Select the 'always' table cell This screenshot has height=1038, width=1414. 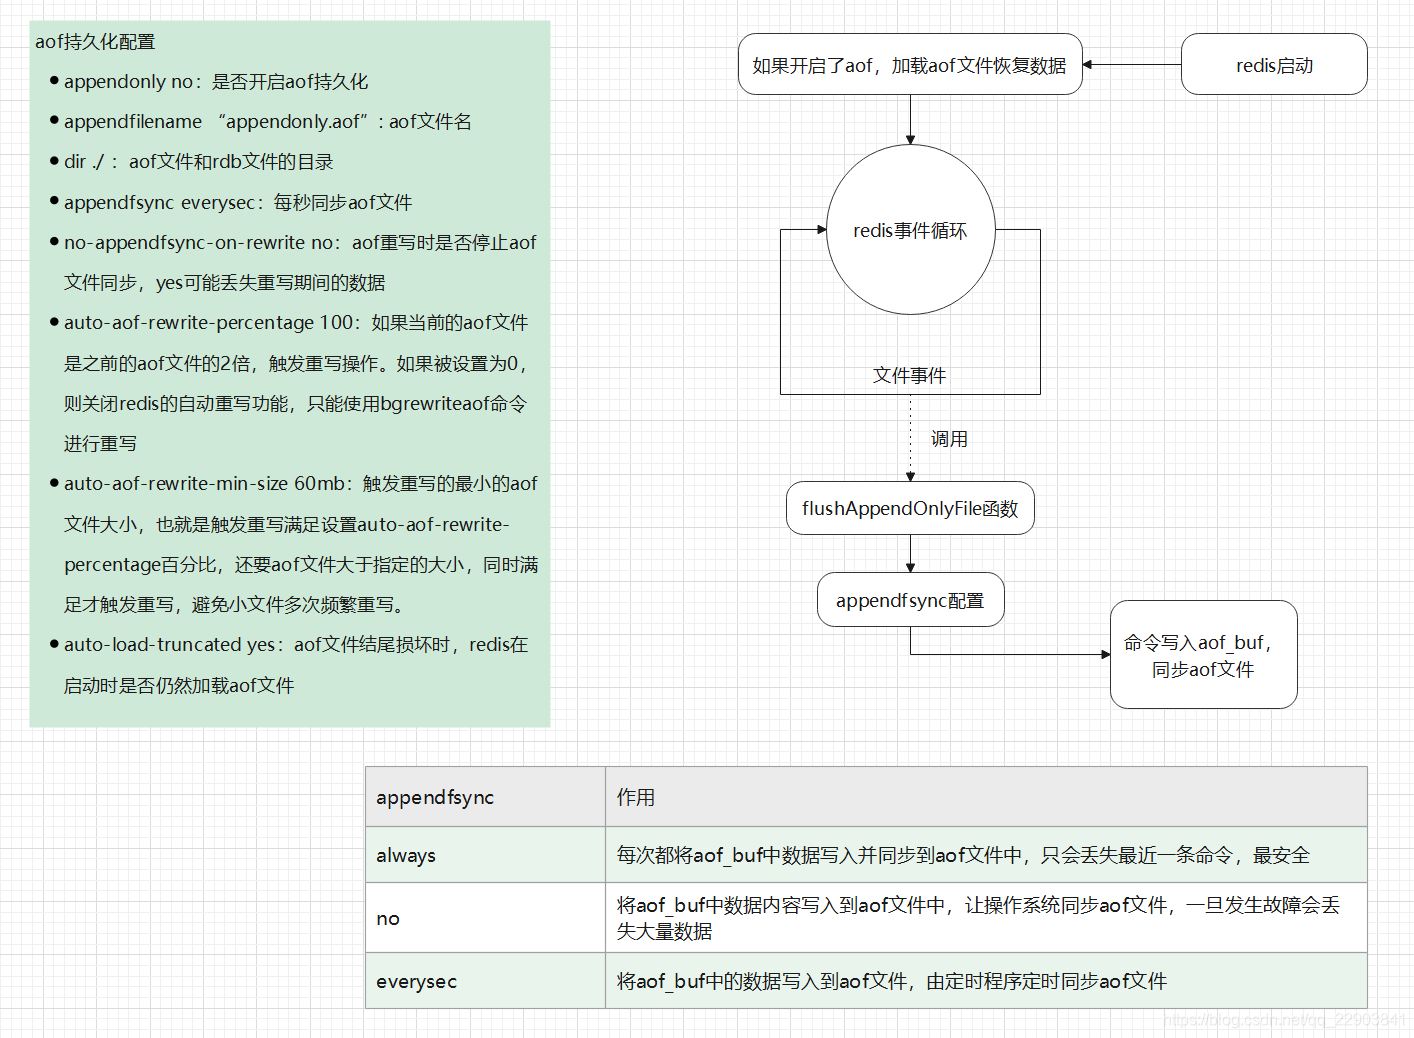[x=485, y=855]
